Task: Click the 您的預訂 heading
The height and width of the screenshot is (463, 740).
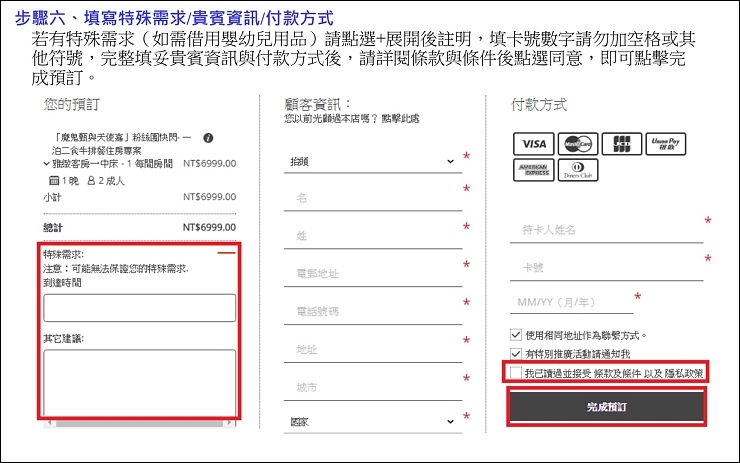Action: pos(72,104)
